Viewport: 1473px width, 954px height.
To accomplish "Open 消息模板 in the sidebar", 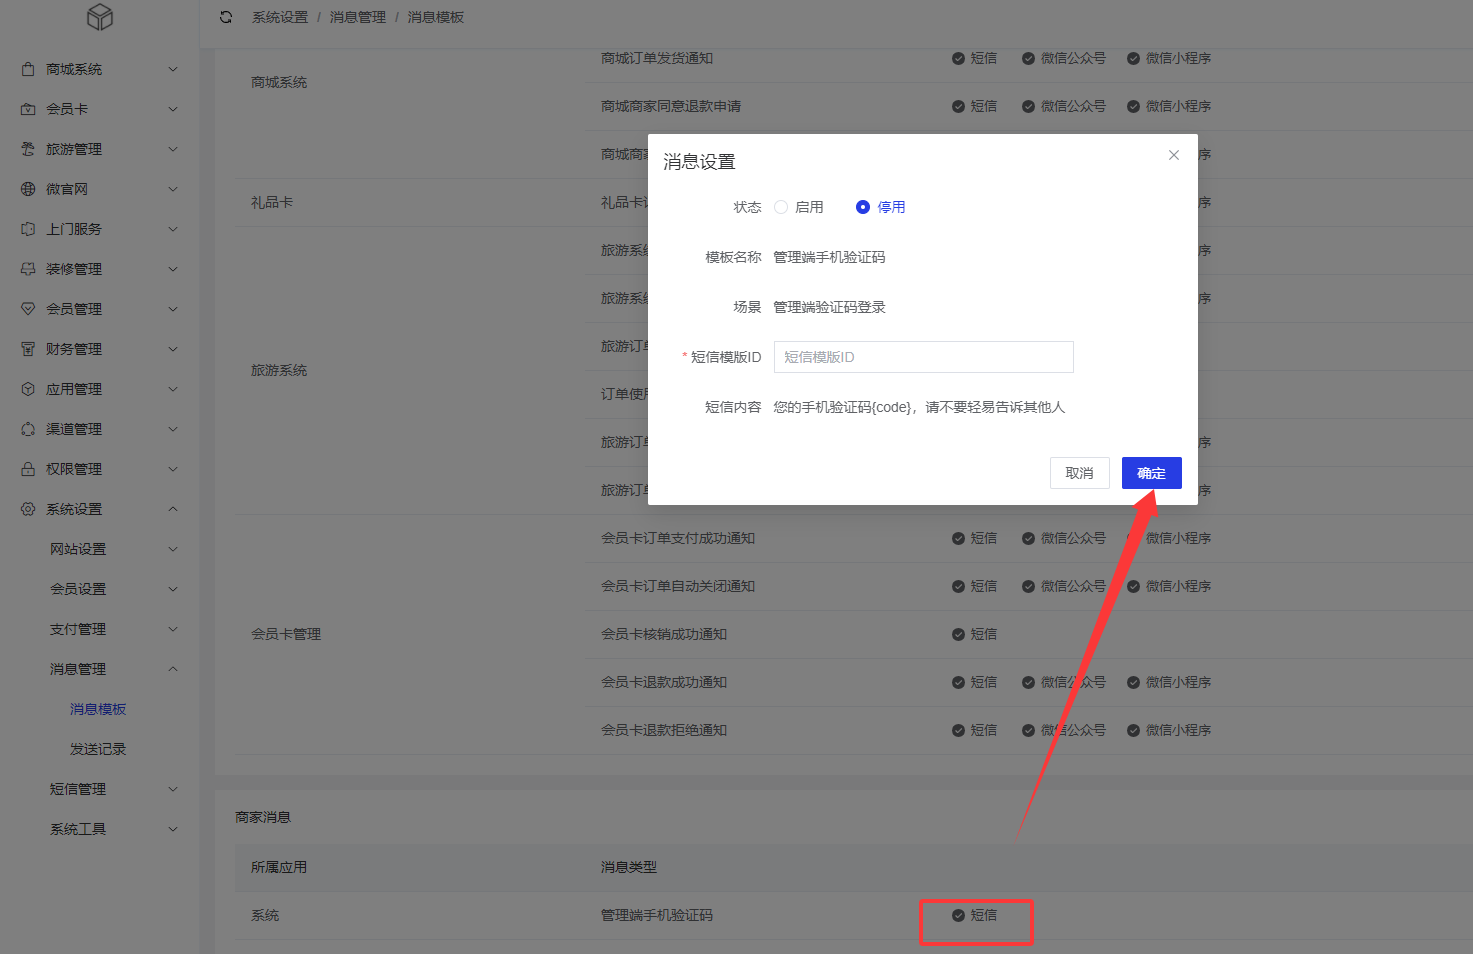I will coord(98,709).
